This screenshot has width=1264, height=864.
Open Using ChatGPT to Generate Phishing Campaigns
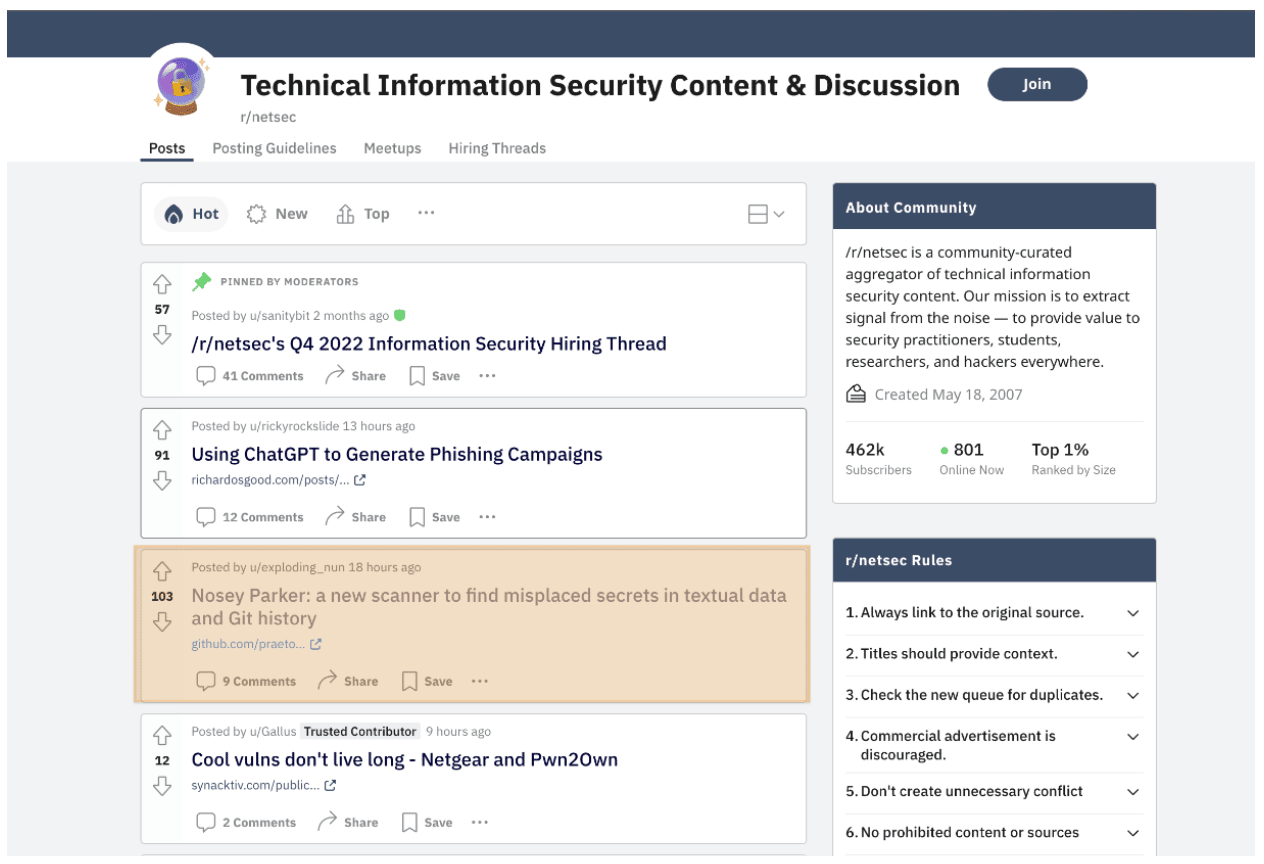pyautogui.click(x=397, y=454)
